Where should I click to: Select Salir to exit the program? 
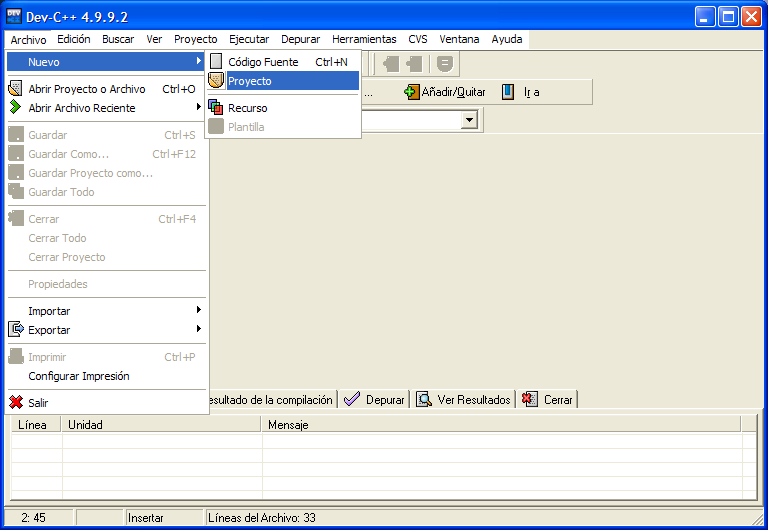coord(105,403)
